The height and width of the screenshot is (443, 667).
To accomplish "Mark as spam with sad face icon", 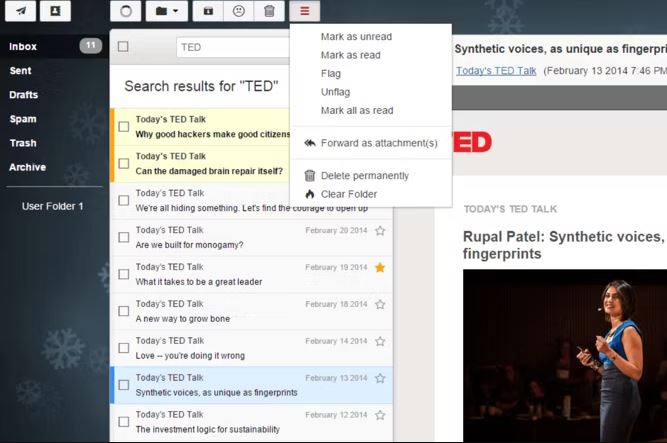I will (239, 11).
